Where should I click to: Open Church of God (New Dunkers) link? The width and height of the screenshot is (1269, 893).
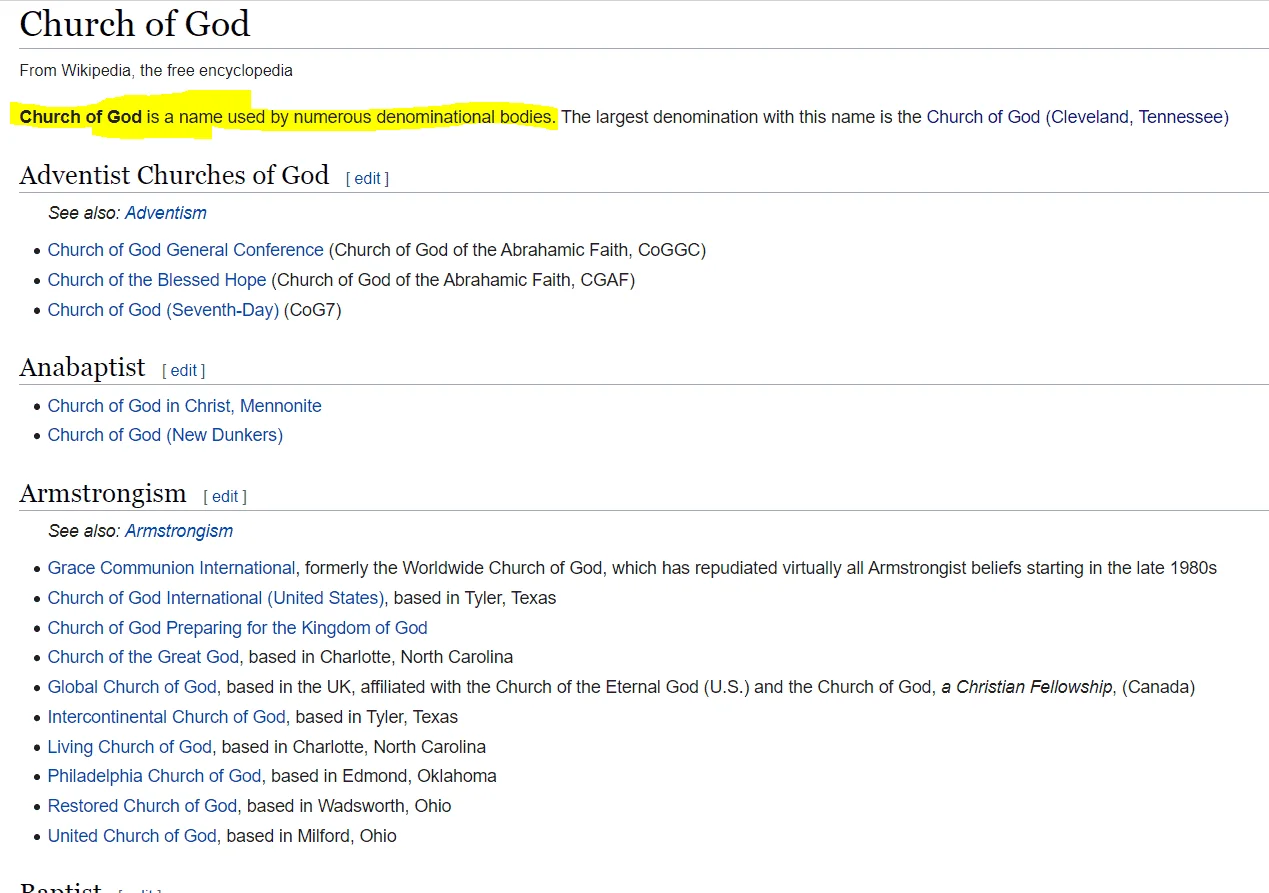165,435
